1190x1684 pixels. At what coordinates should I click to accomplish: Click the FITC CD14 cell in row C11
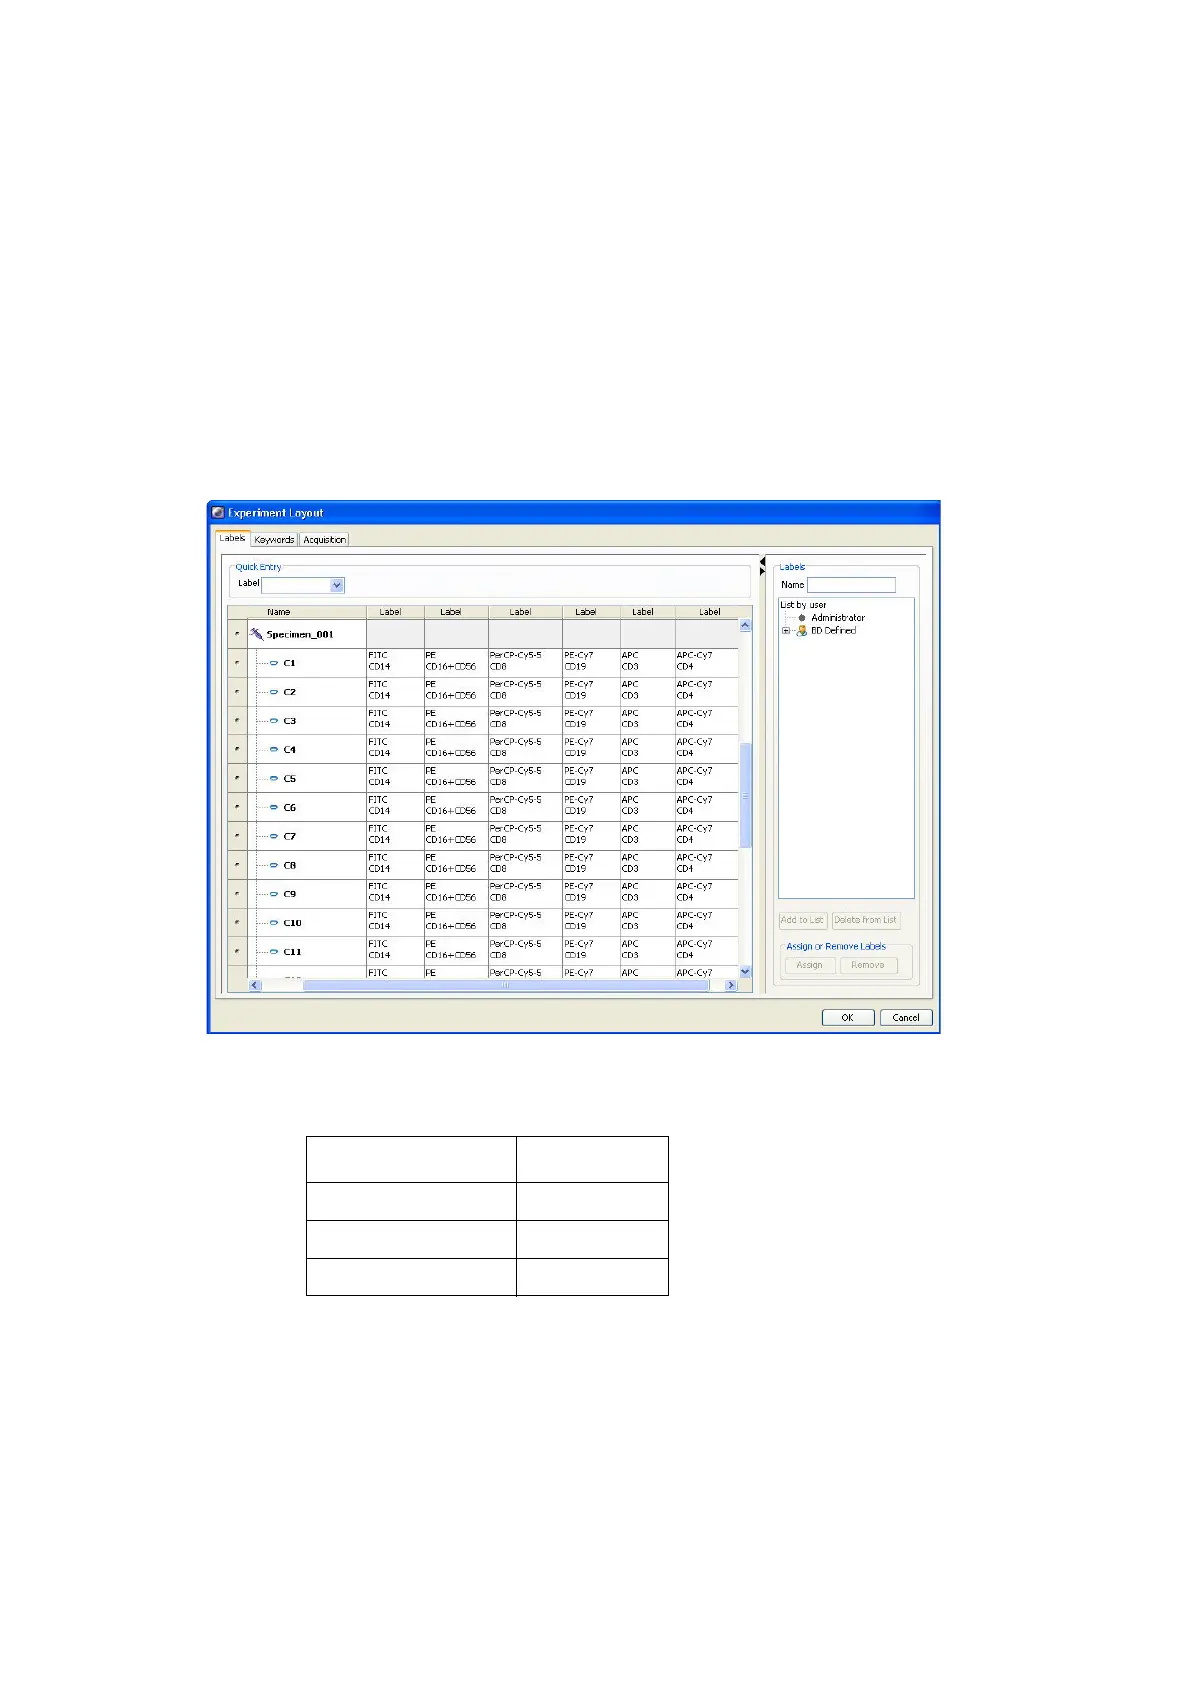click(395, 951)
